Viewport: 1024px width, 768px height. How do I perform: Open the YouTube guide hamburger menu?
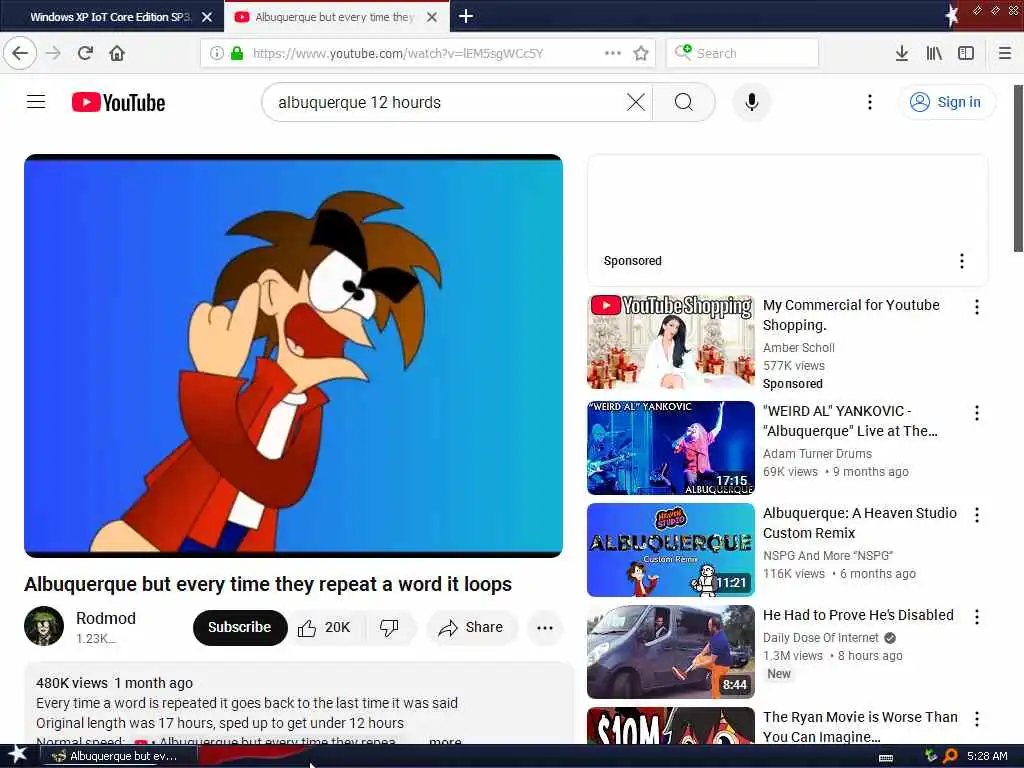click(36, 102)
